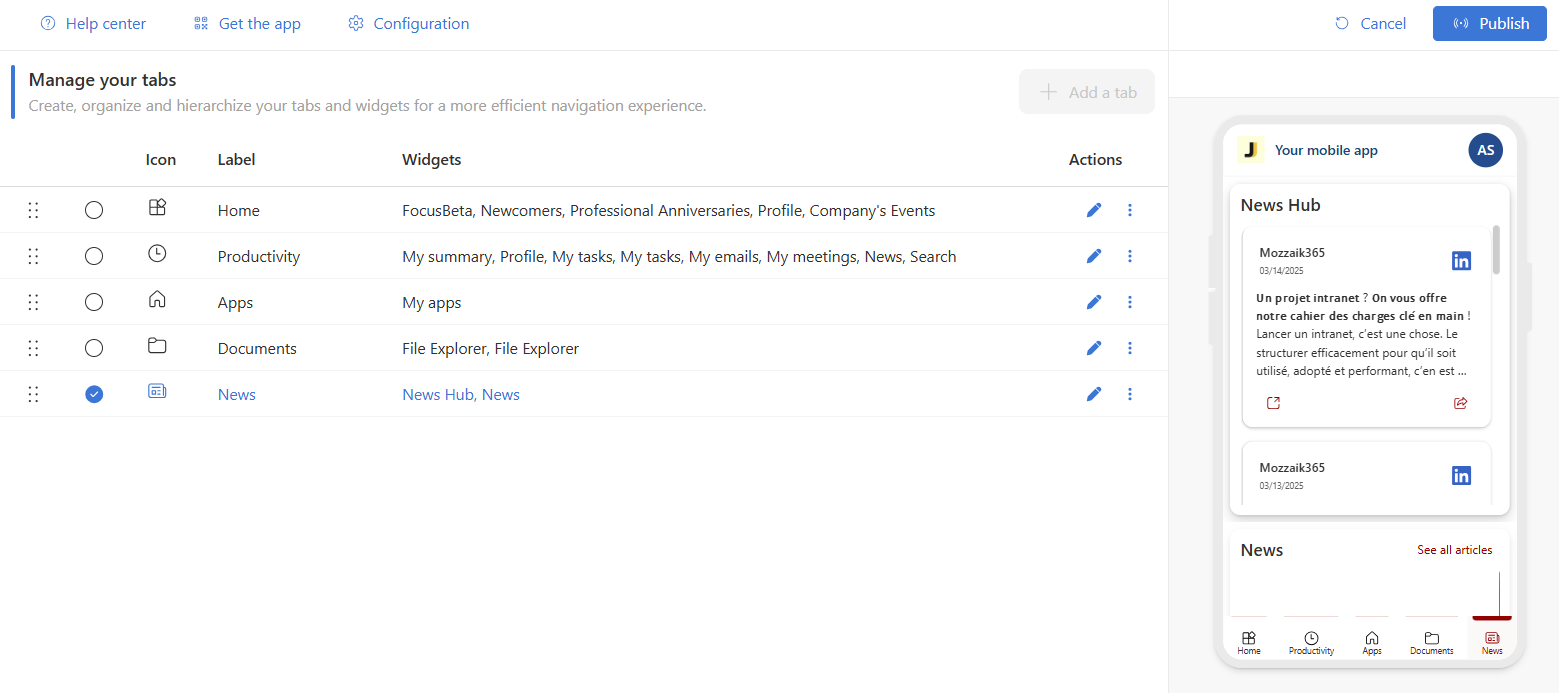This screenshot has width=1559, height=693.
Task: Click the Apps label in table
Action: tap(235, 302)
